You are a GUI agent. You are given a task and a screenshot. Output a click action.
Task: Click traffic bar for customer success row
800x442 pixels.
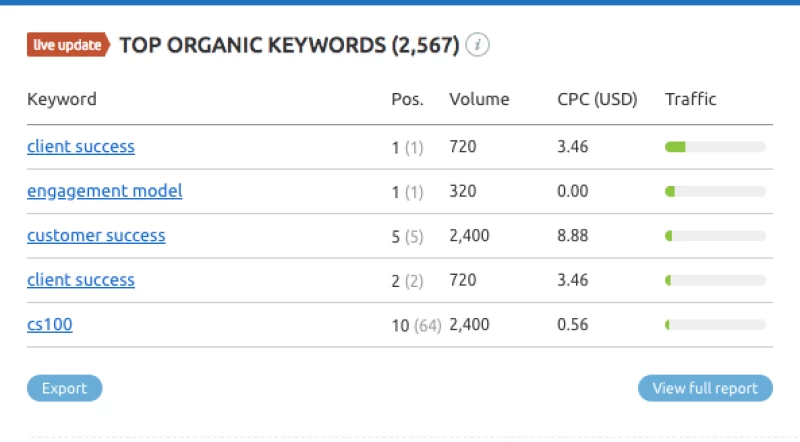point(715,236)
